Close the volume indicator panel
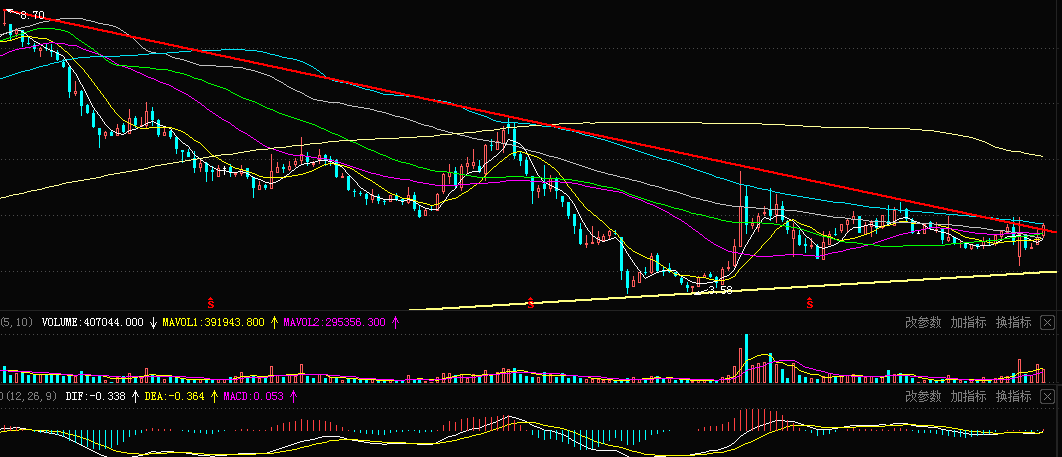The width and height of the screenshot is (1062, 457). pyautogui.click(x=1047, y=322)
